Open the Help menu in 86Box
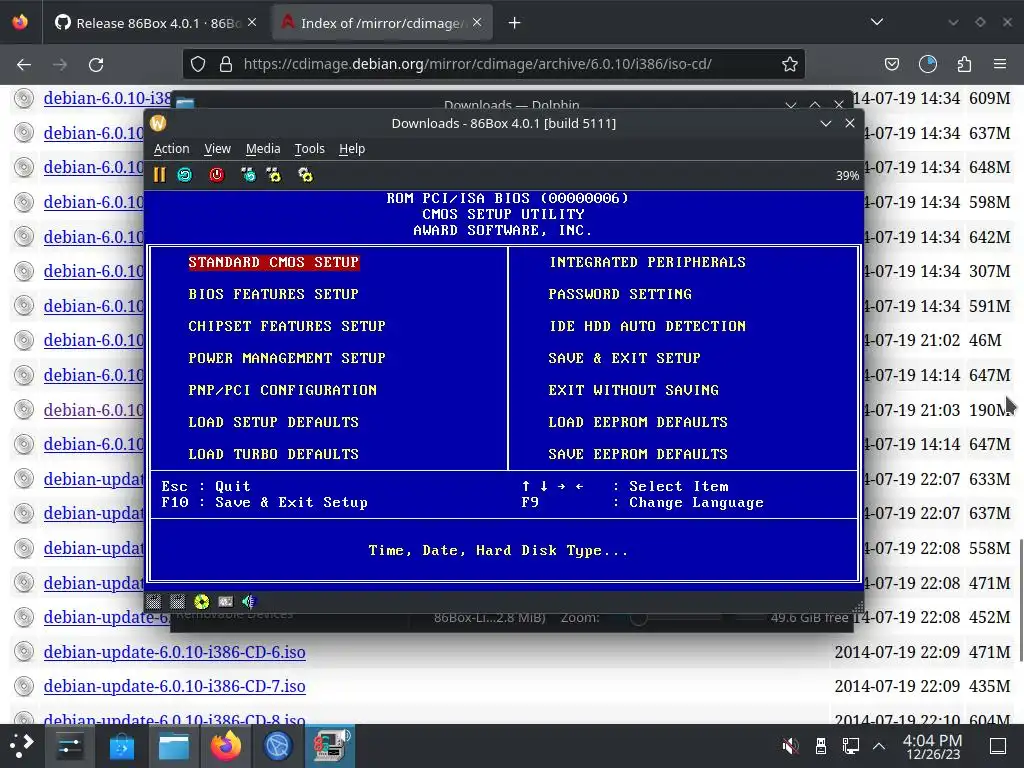Image resolution: width=1024 pixels, height=768 pixels. click(x=352, y=149)
